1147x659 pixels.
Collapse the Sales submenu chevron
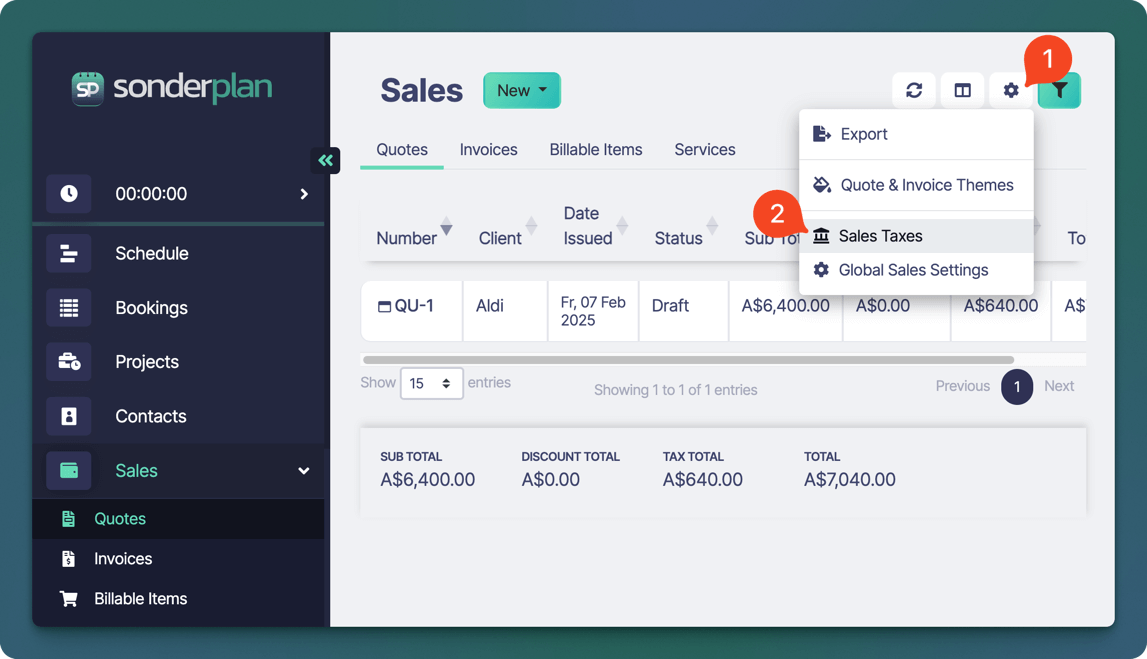coord(304,470)
